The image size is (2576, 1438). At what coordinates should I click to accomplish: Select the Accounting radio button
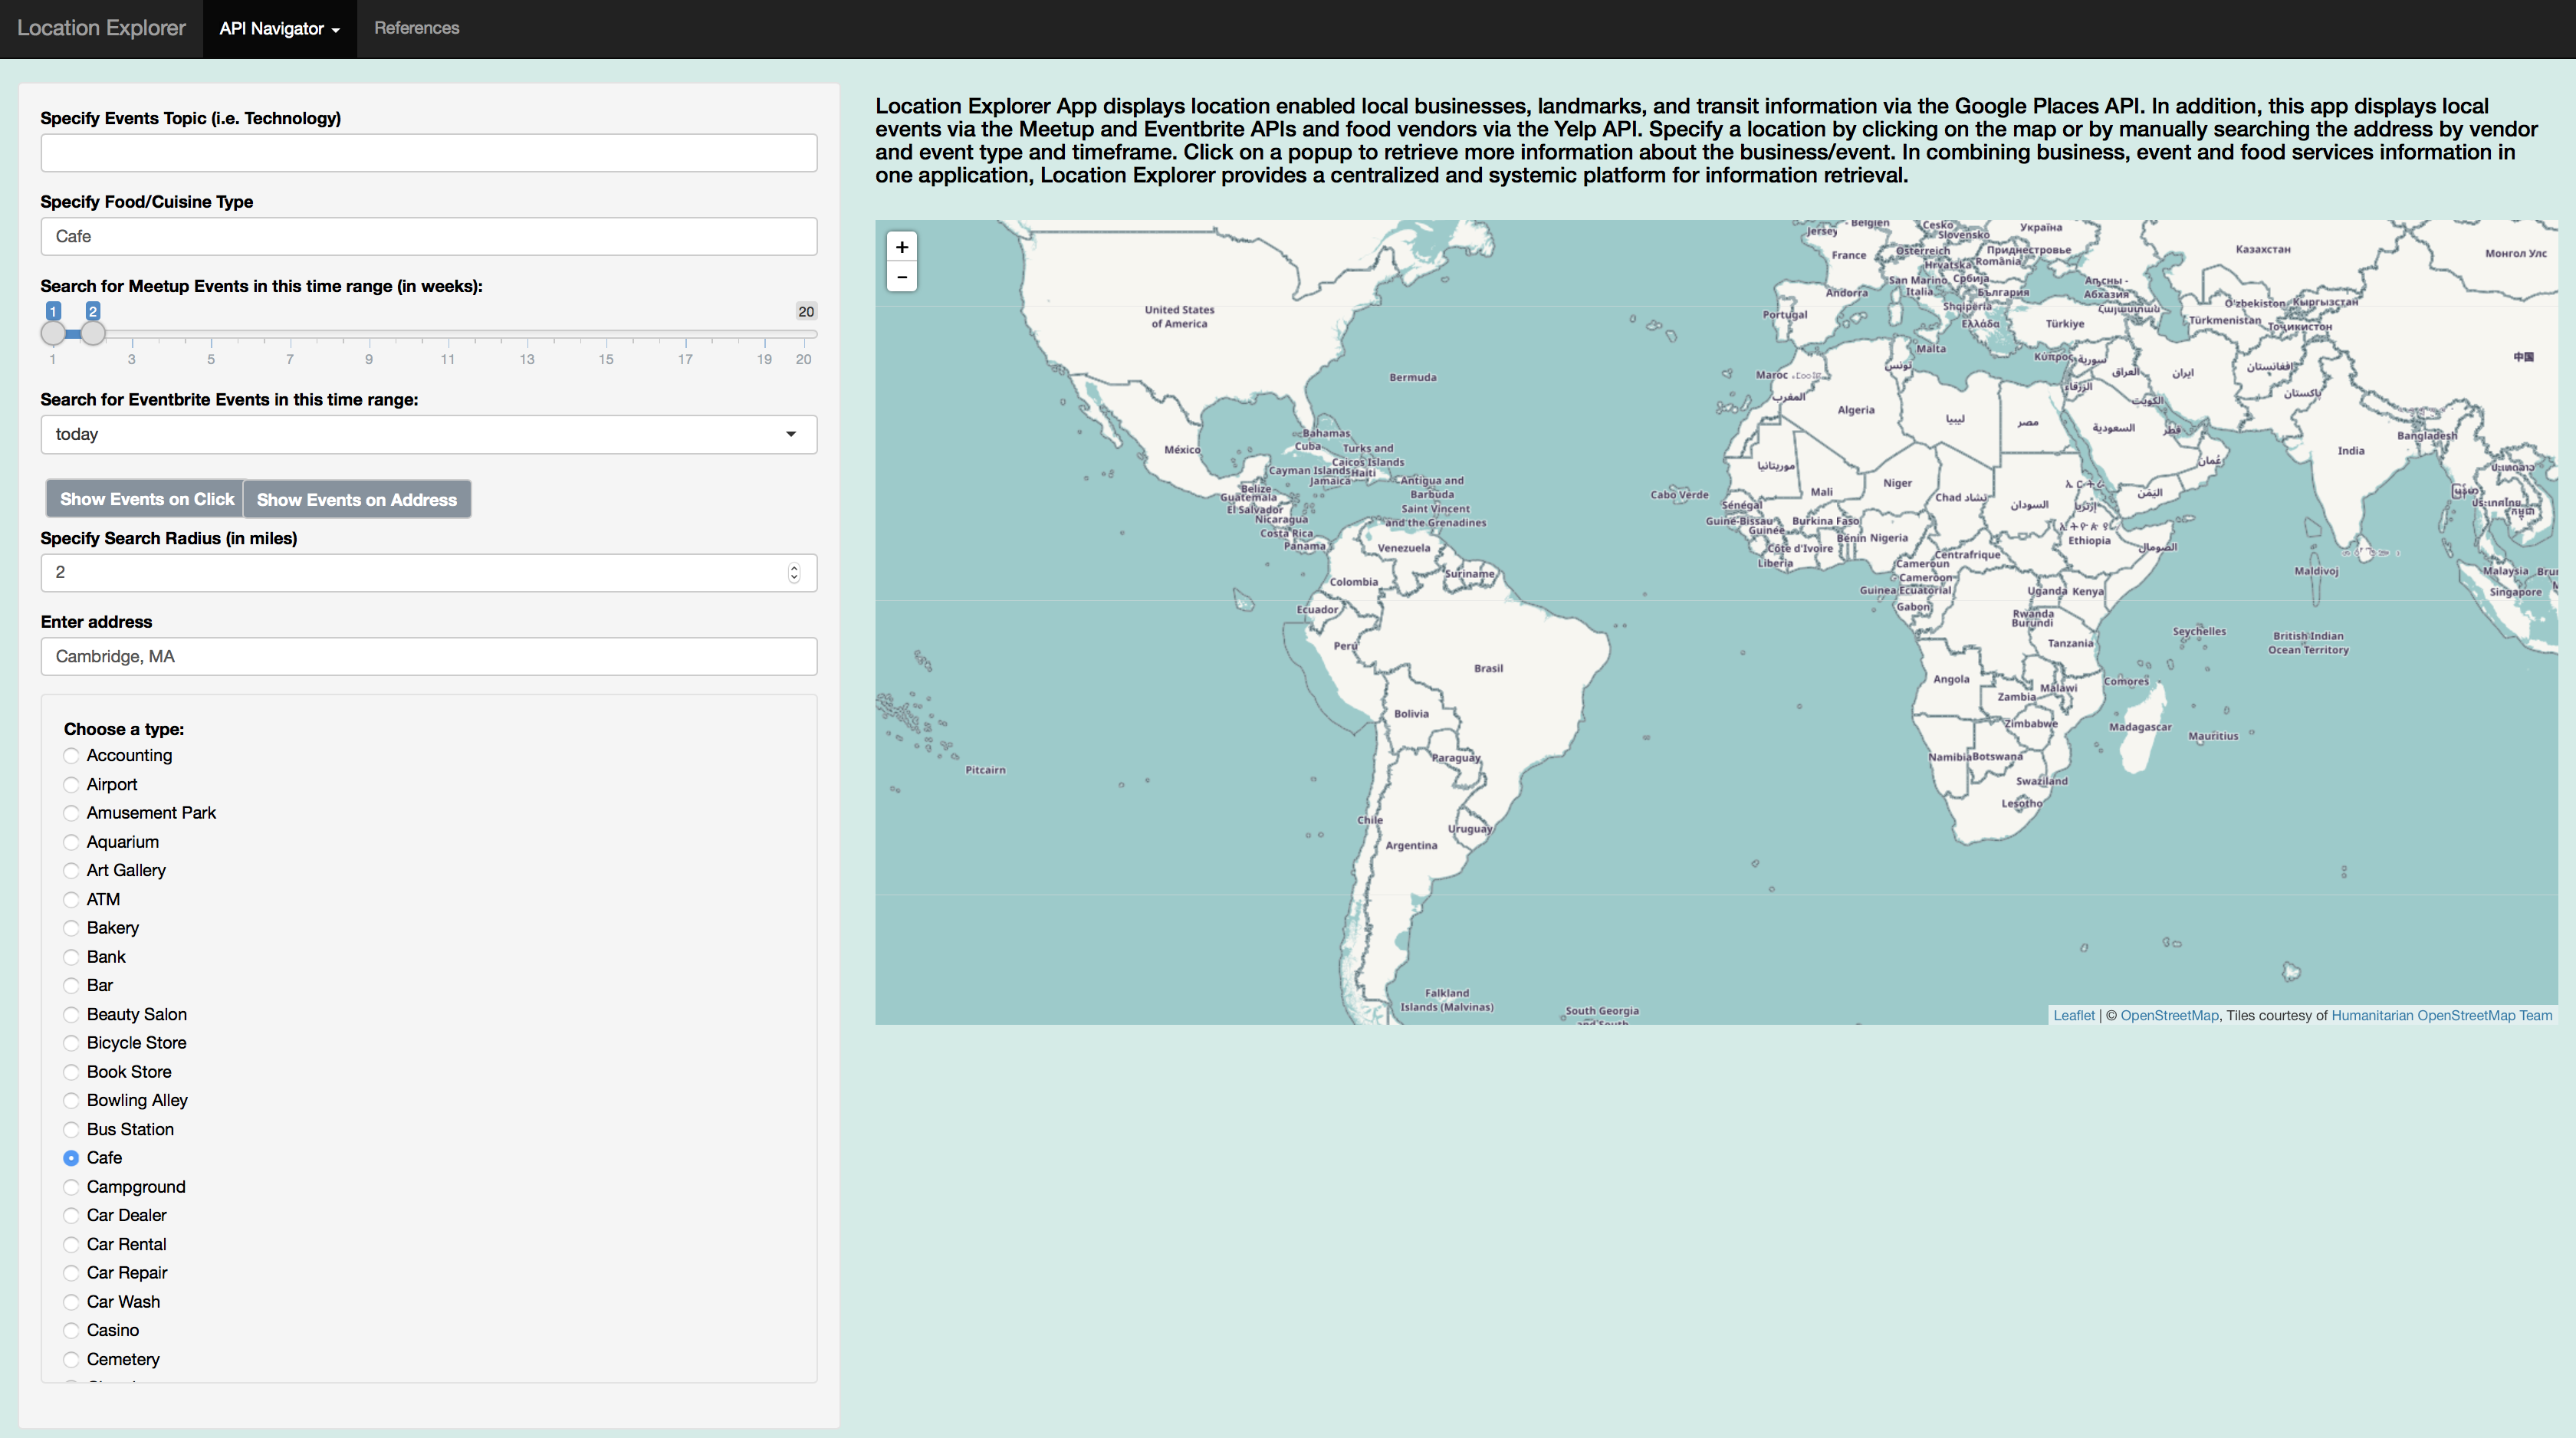click(71, 756)
